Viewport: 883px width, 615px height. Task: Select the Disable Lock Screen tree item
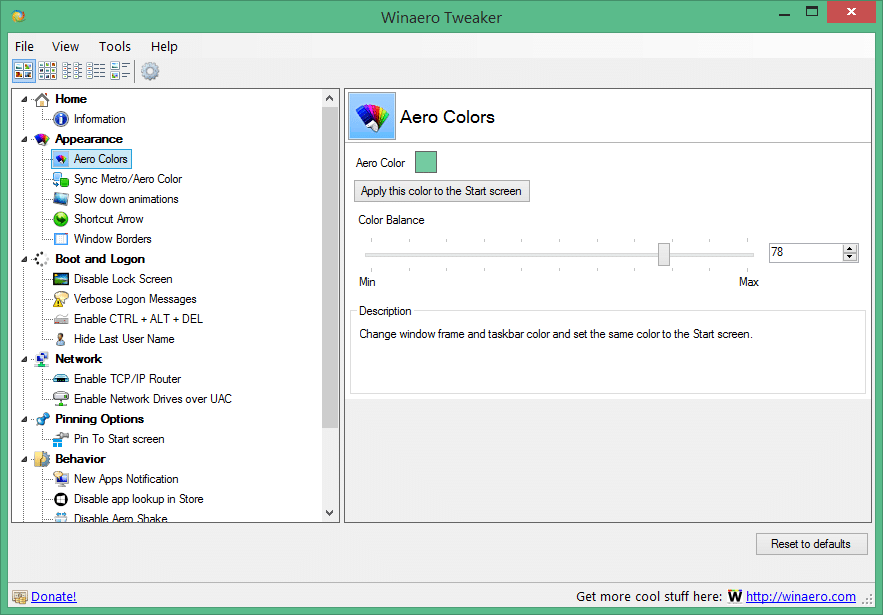tap(123, 279)
